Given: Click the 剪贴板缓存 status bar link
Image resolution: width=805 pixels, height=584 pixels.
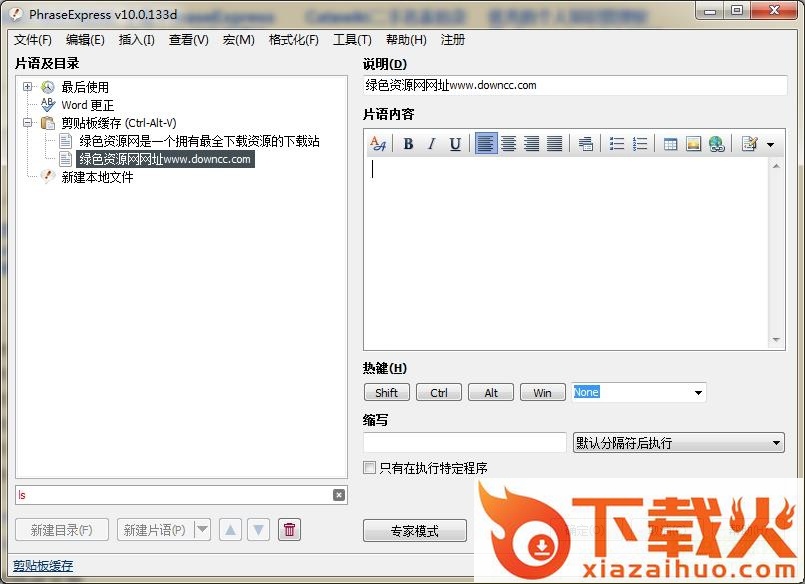Looking at the screenshot, I should point(43,566).
